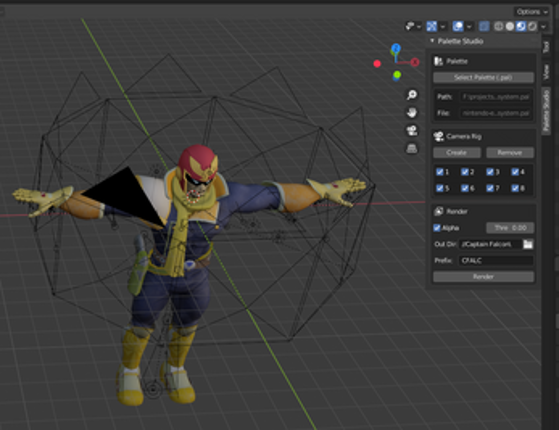Click Create camera rig button
Viewport: 559px width, 430px height.
pyautogui.click(x=457, y=153)
